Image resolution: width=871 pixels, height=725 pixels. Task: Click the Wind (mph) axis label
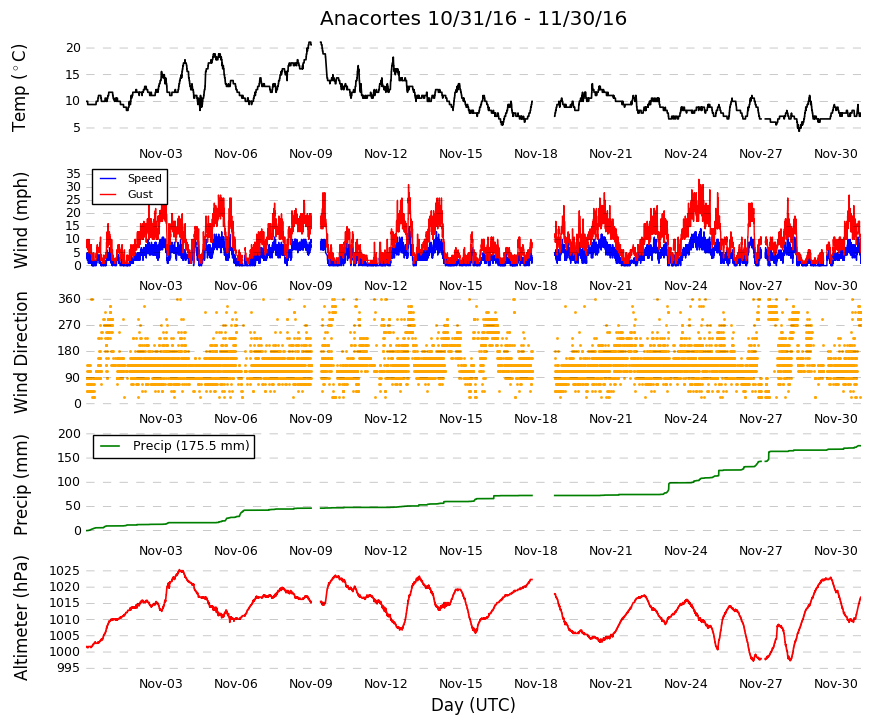(19, 220)
